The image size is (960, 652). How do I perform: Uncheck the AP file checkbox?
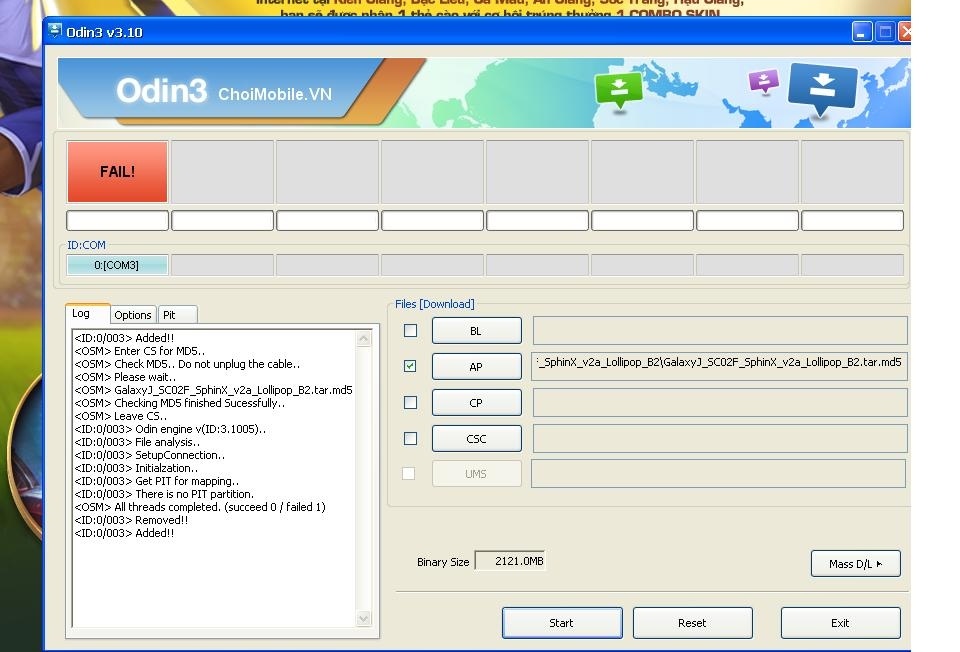[410, 366]
